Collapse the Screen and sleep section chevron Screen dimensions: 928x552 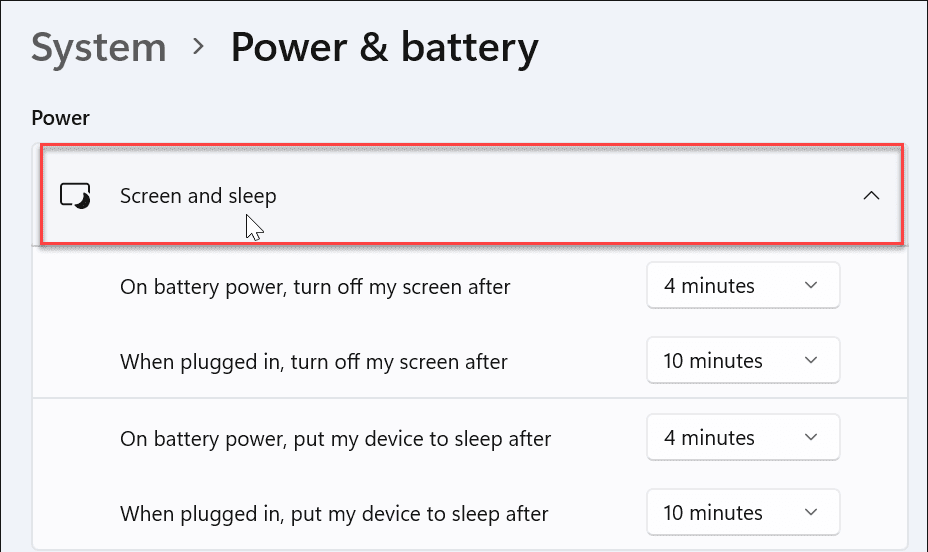point(871,196)
